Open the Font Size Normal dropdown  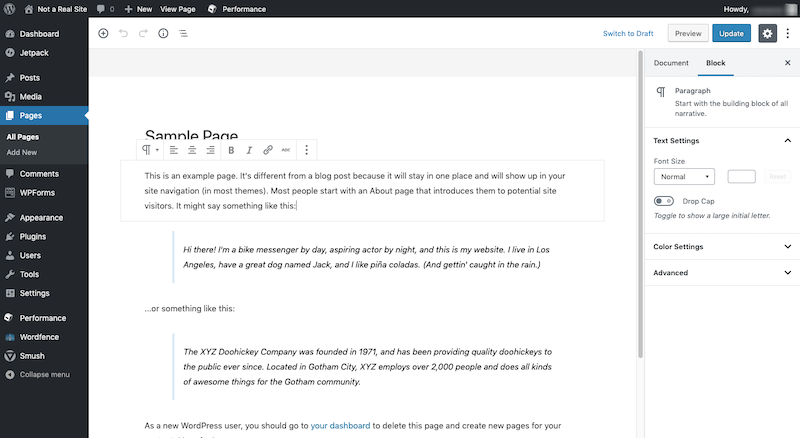(683, 177)
